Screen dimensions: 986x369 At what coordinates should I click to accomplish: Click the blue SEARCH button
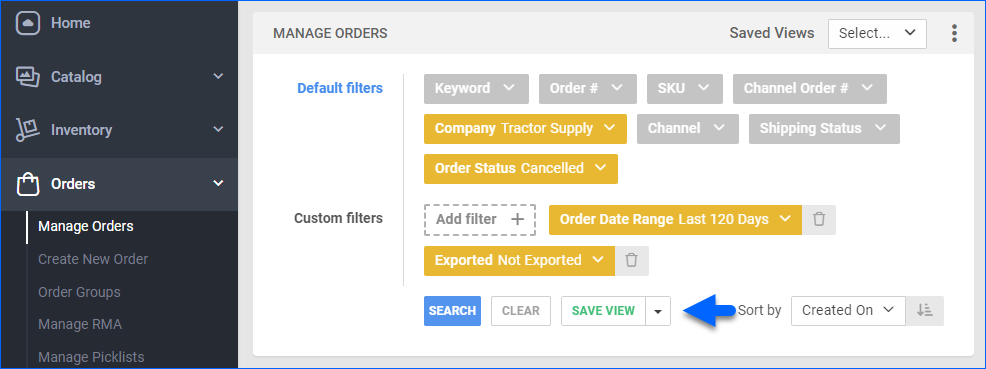(452, 311)
